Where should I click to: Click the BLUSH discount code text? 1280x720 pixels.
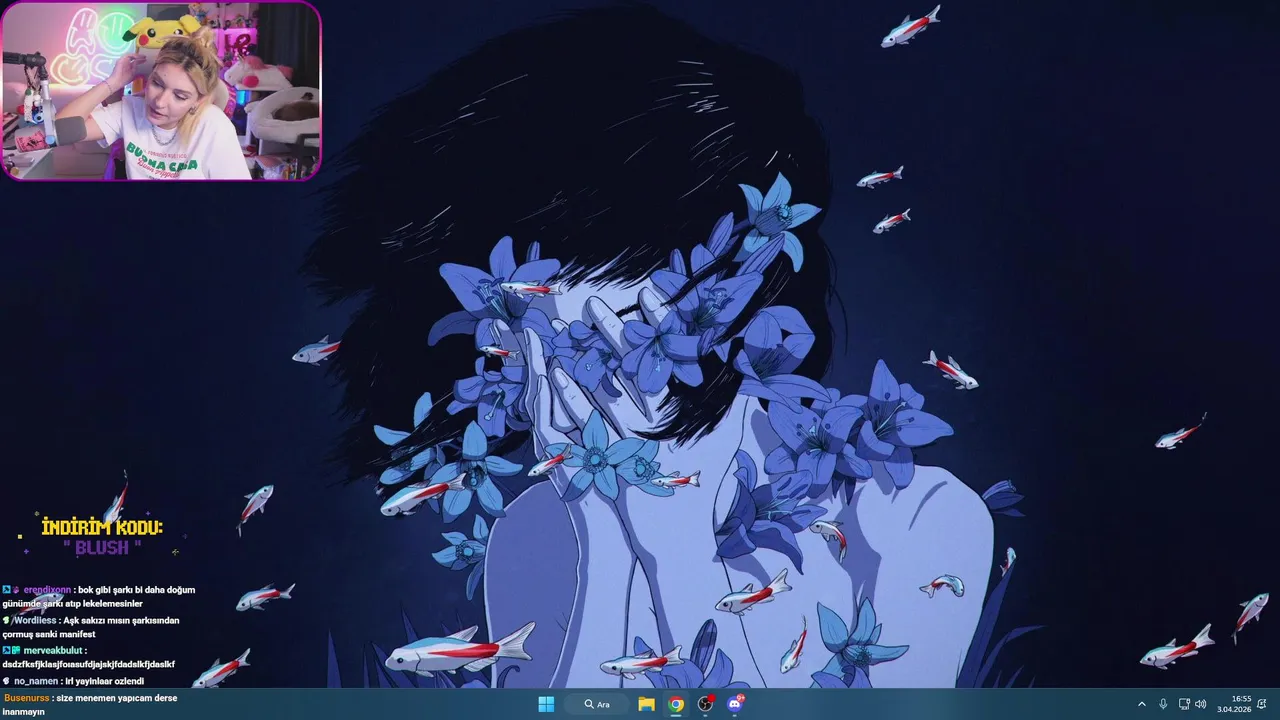tap(102, 548)
